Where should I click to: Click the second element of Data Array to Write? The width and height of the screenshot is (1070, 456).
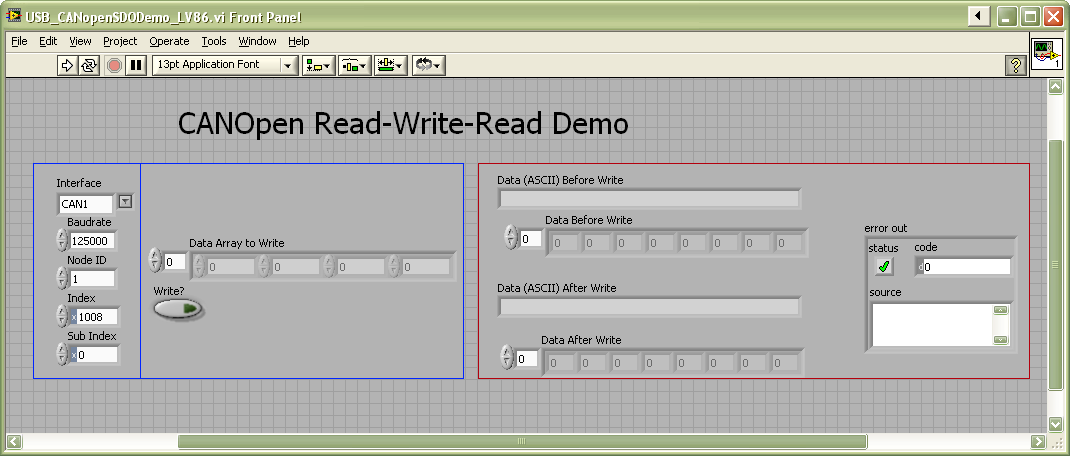coord(295,267)
